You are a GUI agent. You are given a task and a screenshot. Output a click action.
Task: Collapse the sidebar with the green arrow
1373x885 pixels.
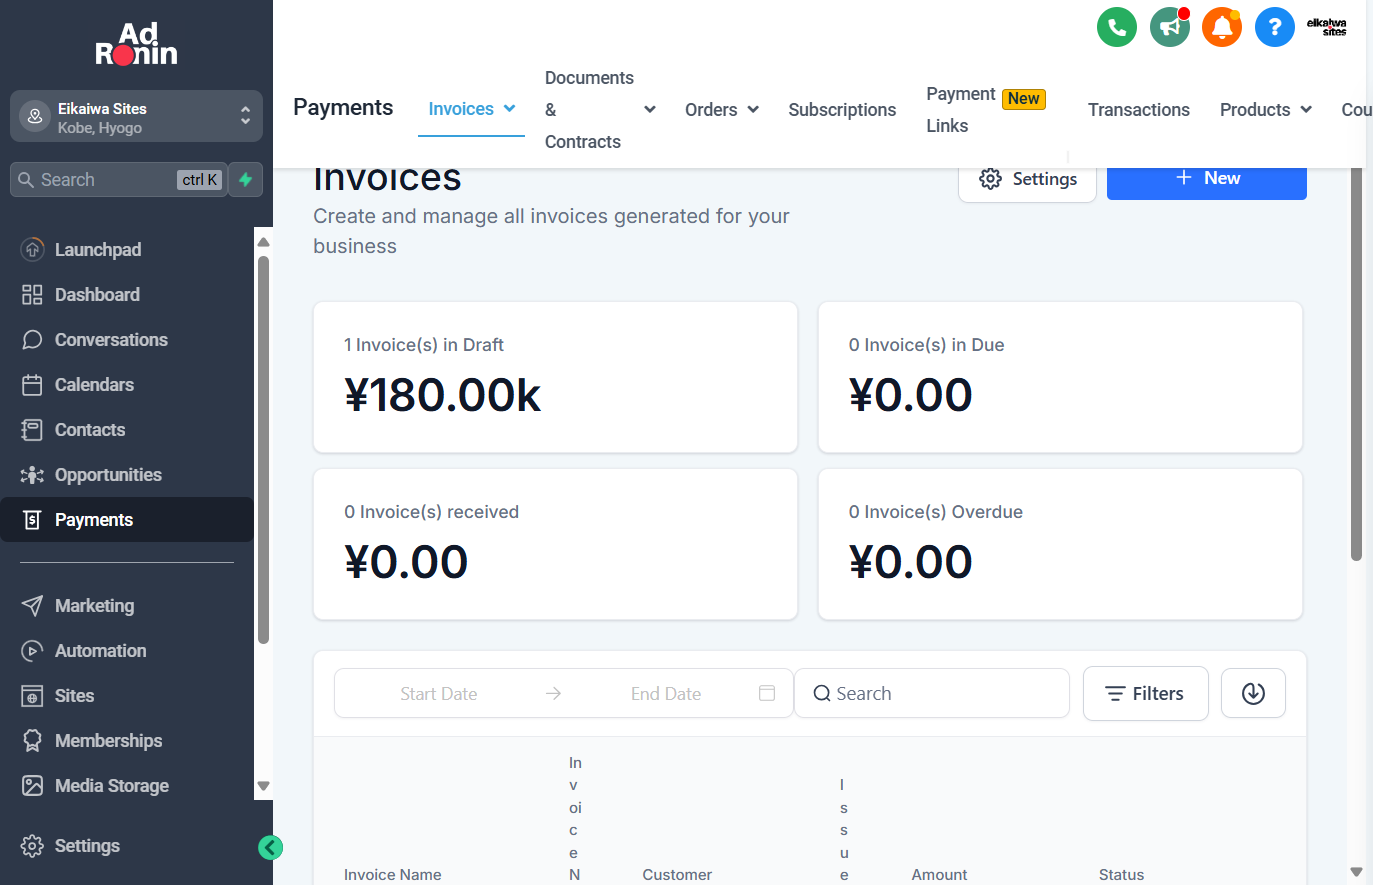pos(270,848)
